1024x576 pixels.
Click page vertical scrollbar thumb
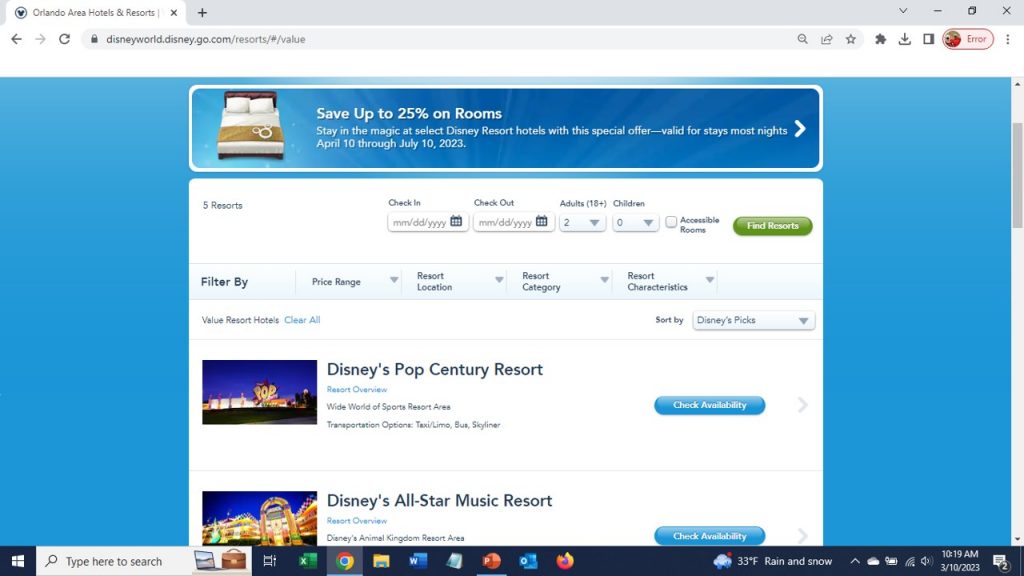coord(1017,176)
